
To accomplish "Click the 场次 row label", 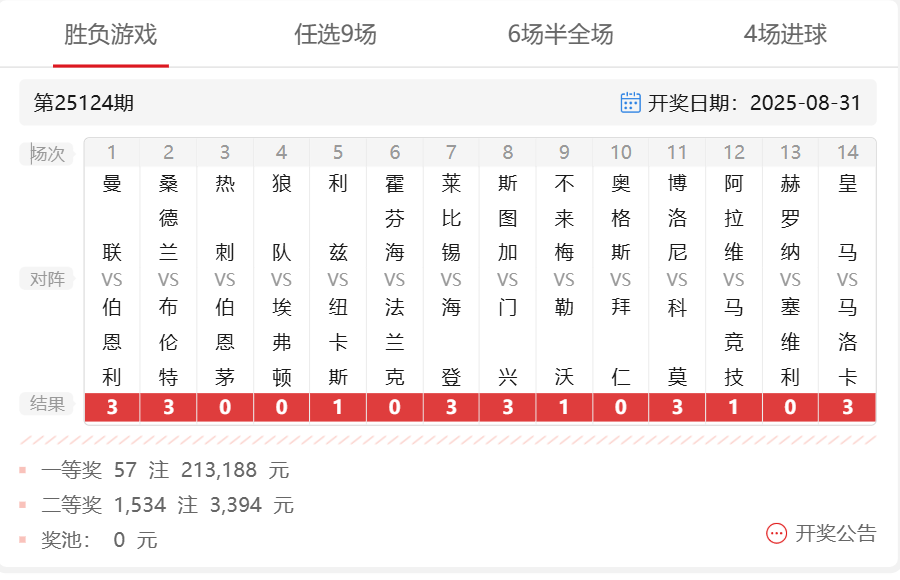I will coord(47,154).
